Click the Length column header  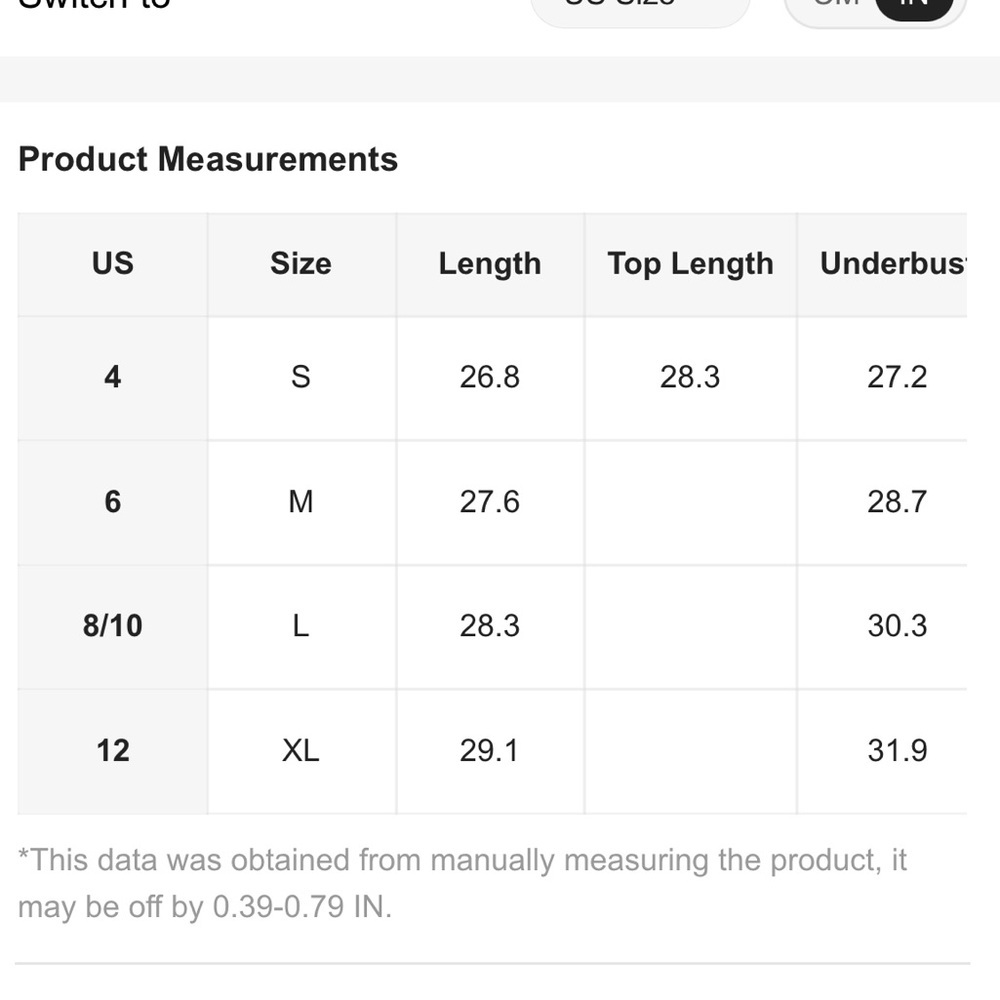490,264
